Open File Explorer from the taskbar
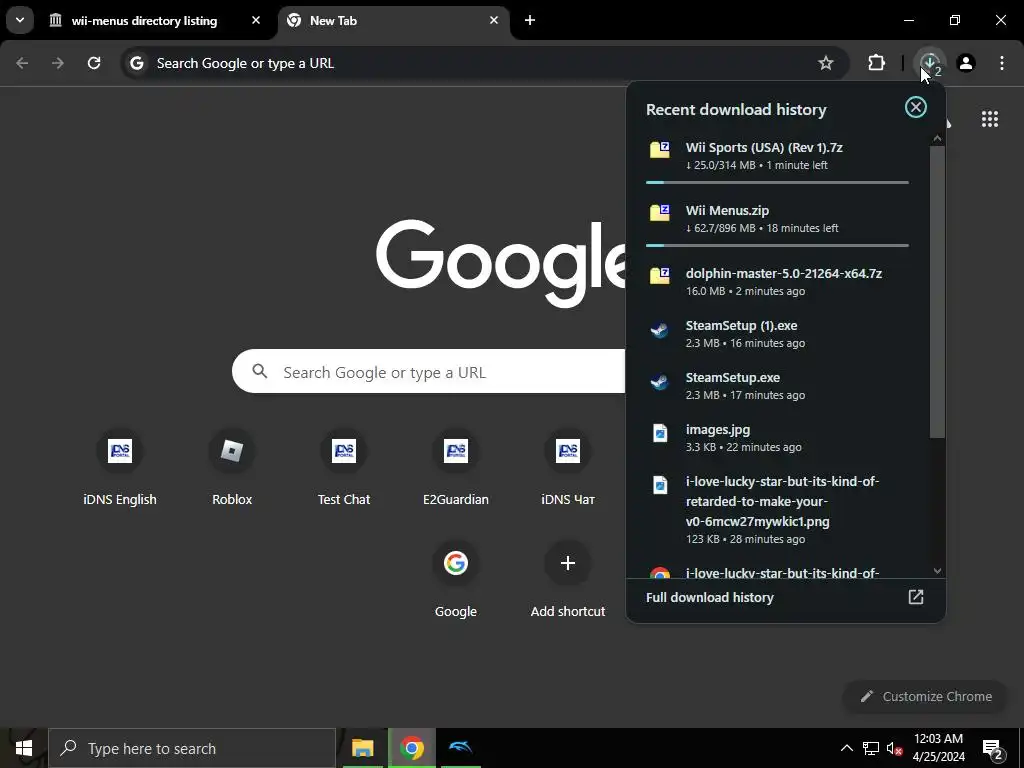The height and width of the screenshot is (768, 1024). tap(362, 748)
